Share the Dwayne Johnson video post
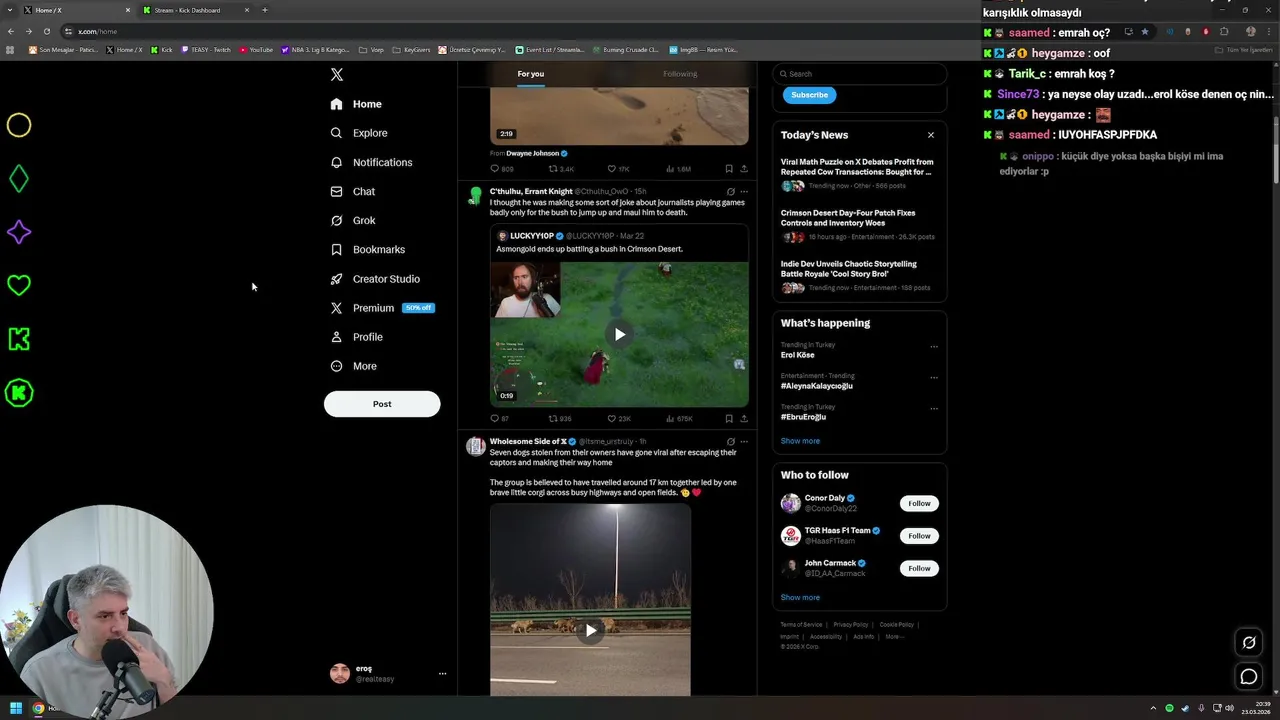The width and height of the screenshot is (1280, 720). [x=744, y=169]
